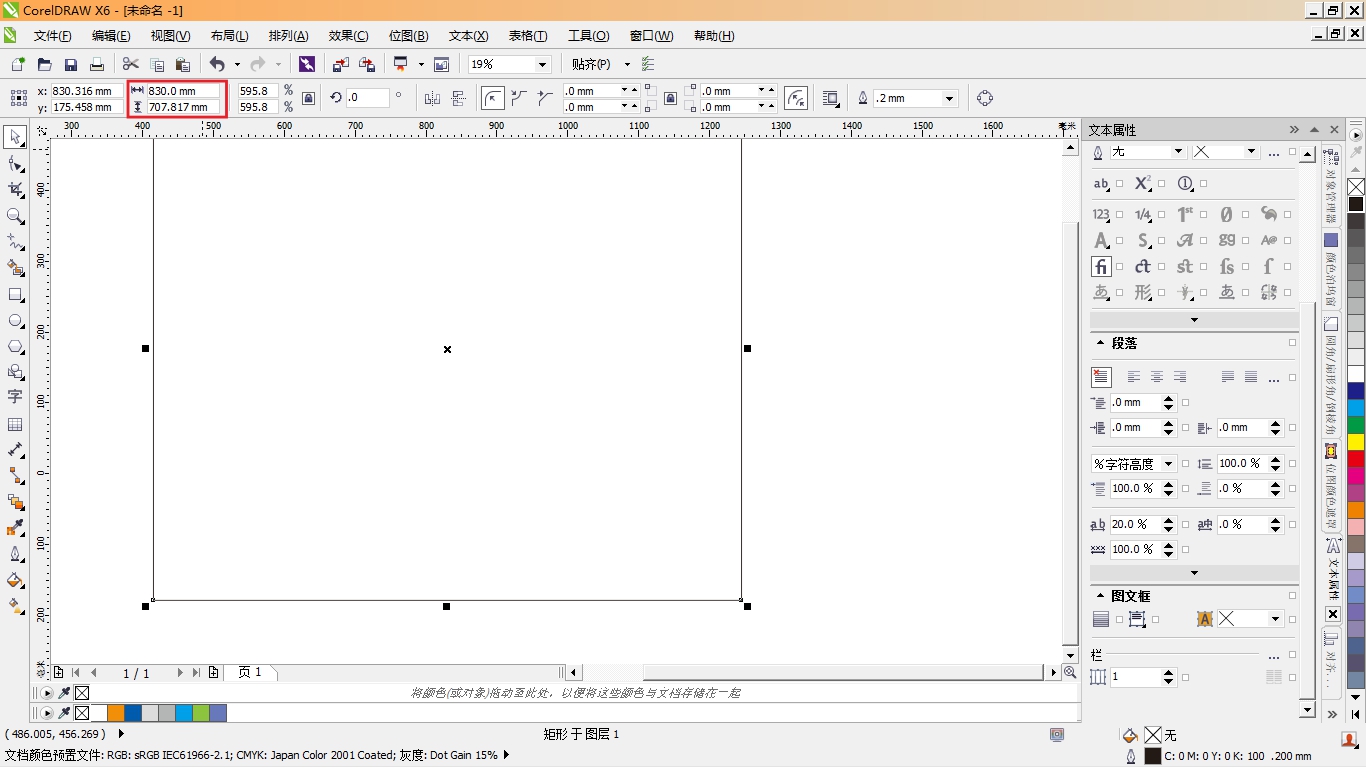Image resolution: width=1366 pixels, height=768 pixels.
Task: Expand more character options arrow
Action: [1194, 320]
